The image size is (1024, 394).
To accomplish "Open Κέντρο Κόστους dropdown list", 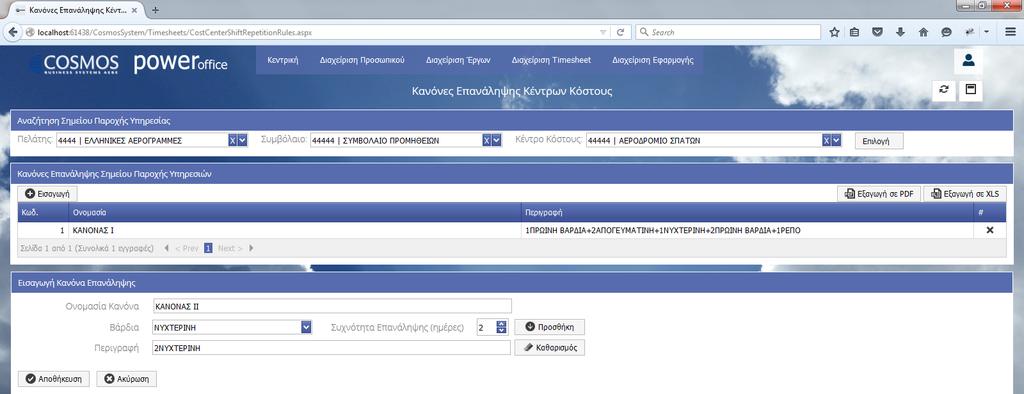I will coord(837,140).
